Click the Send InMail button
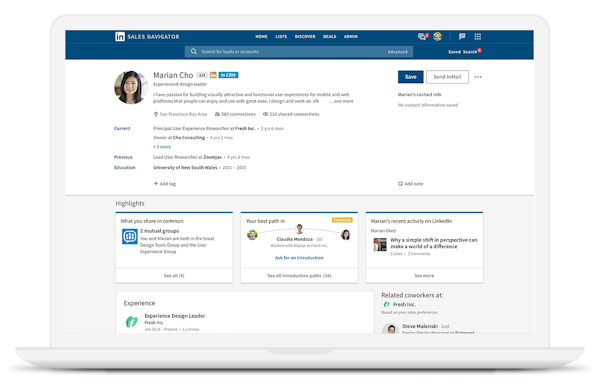Viewport: 600px width, 391px height. point(447,77)
